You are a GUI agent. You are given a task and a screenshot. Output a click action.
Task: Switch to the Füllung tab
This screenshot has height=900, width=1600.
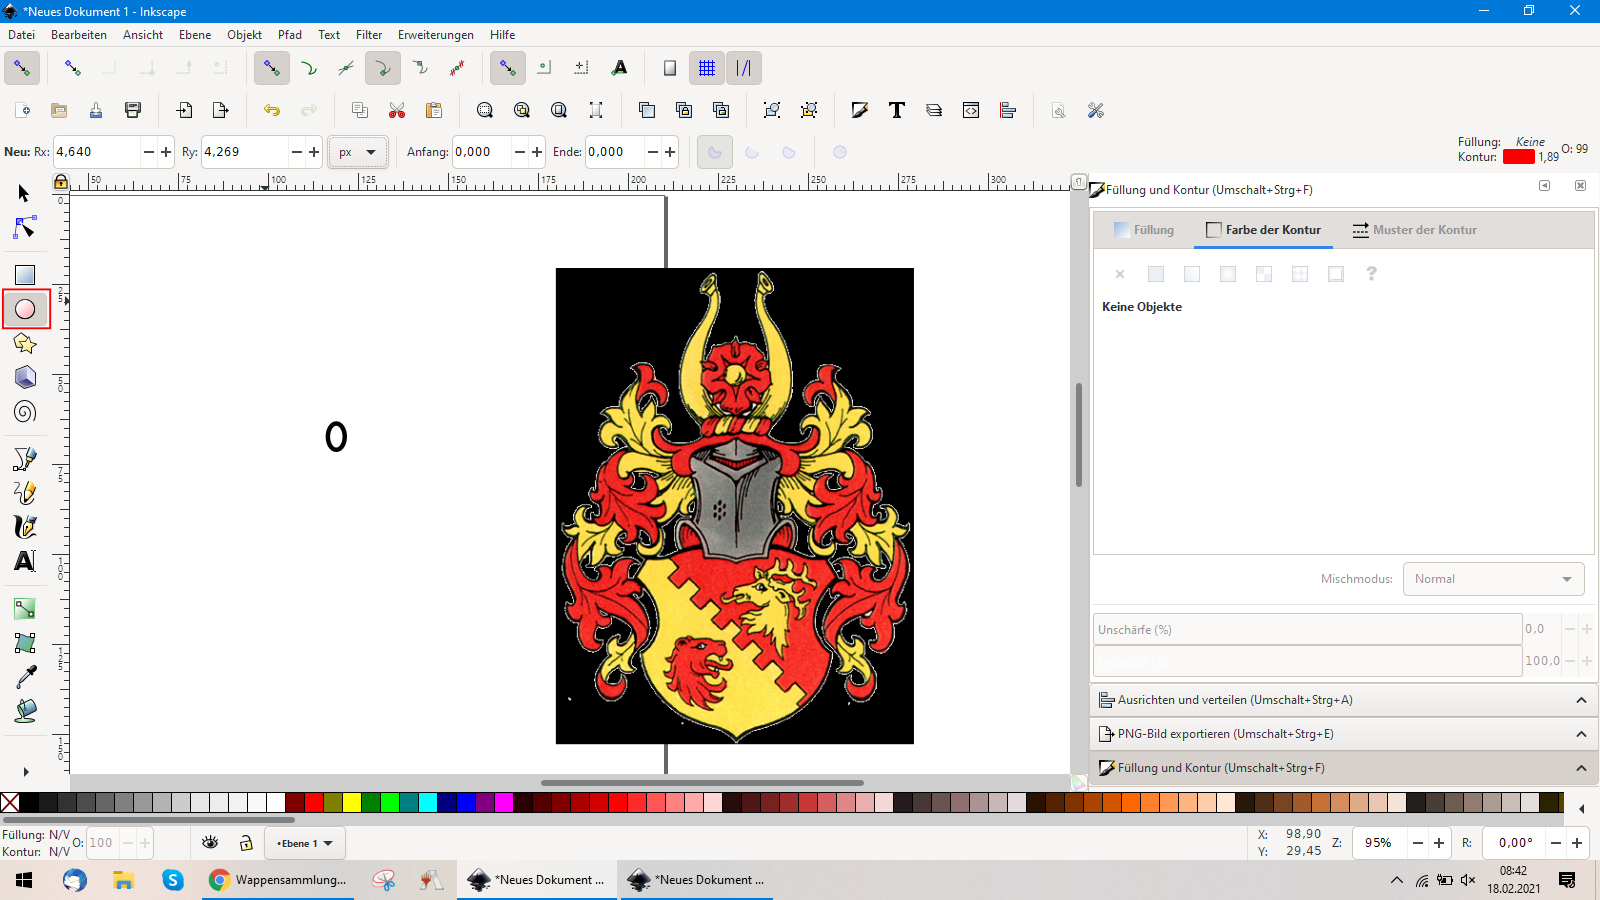1144,230
